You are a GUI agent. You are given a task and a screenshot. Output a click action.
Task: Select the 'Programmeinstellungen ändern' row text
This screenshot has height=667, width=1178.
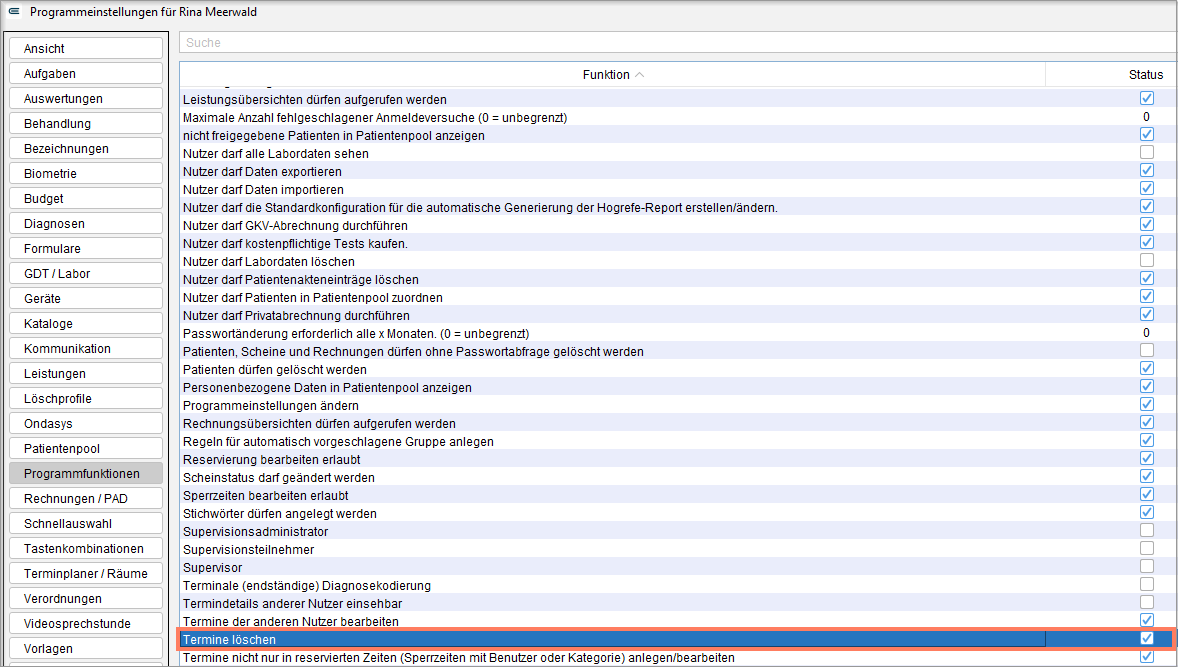271,406
